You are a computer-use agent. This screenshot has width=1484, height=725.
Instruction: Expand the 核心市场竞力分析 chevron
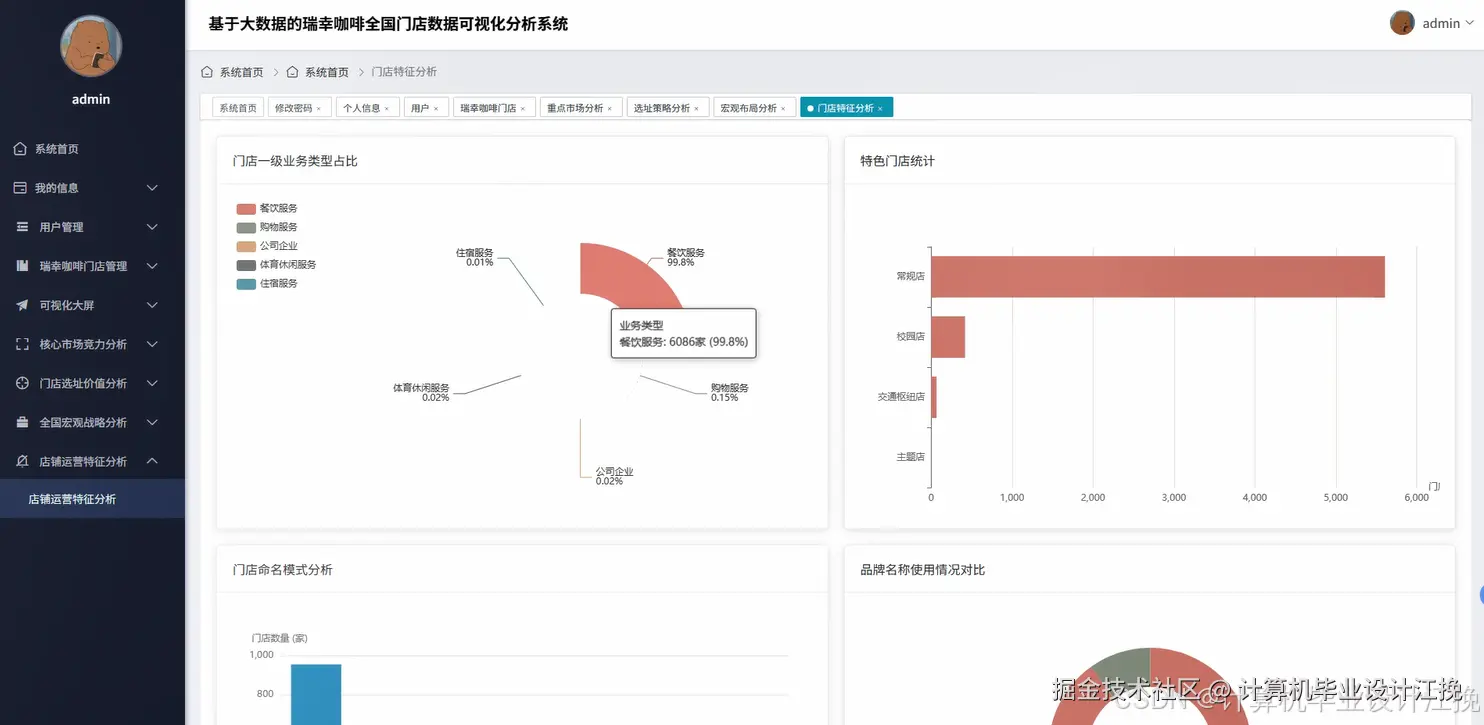(152, 344)
